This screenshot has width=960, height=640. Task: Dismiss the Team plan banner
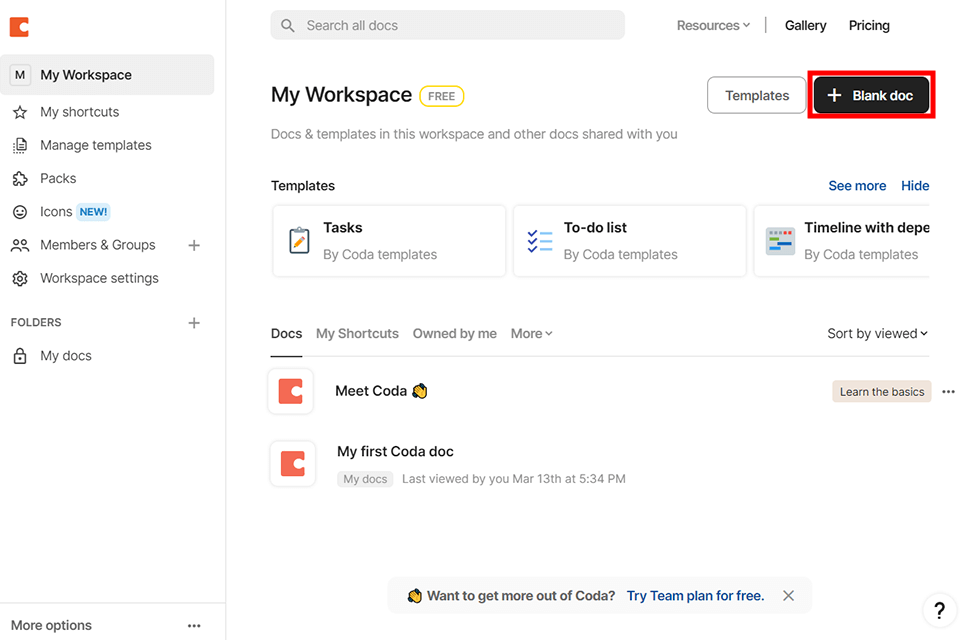point(788,596)
